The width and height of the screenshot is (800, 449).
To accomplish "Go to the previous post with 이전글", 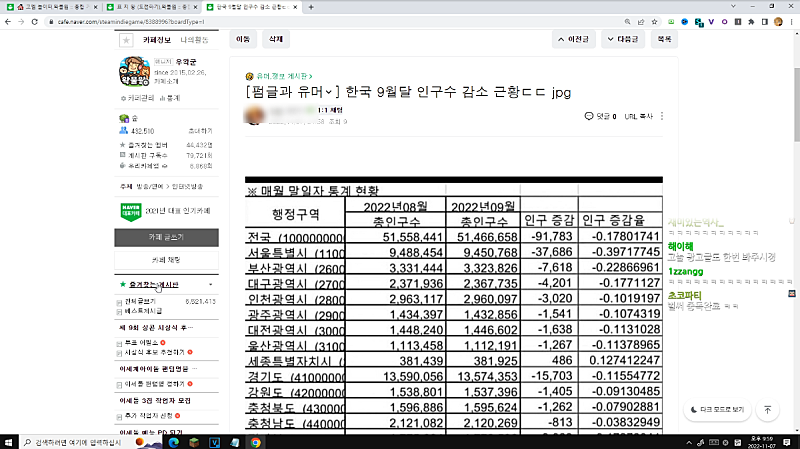I will [575, 40].
